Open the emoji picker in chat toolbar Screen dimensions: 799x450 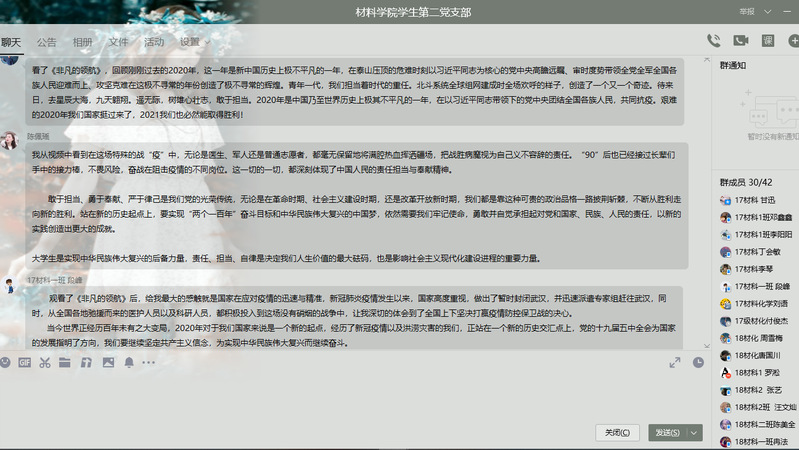coord(7,362)
